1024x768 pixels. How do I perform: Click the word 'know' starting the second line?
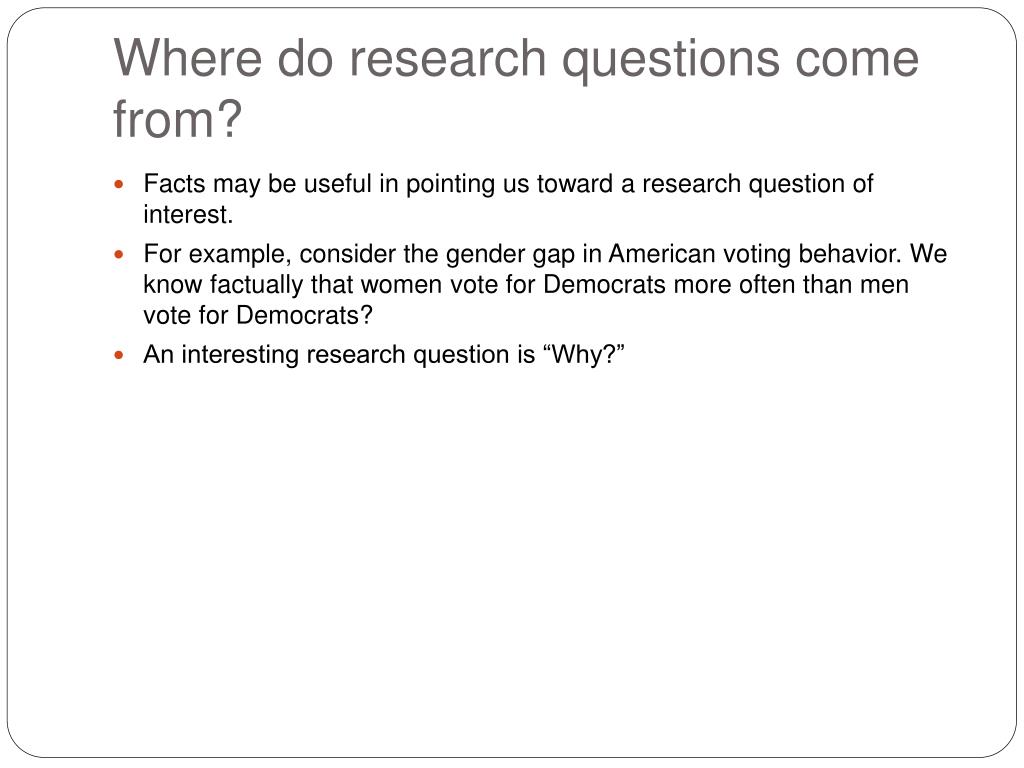pos(173,285)
